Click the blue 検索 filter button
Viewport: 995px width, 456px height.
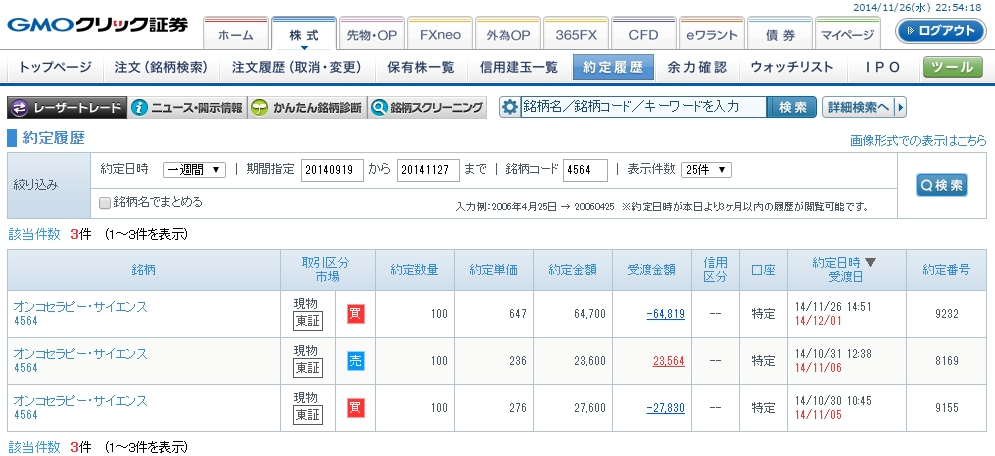[x=941, y=185]
